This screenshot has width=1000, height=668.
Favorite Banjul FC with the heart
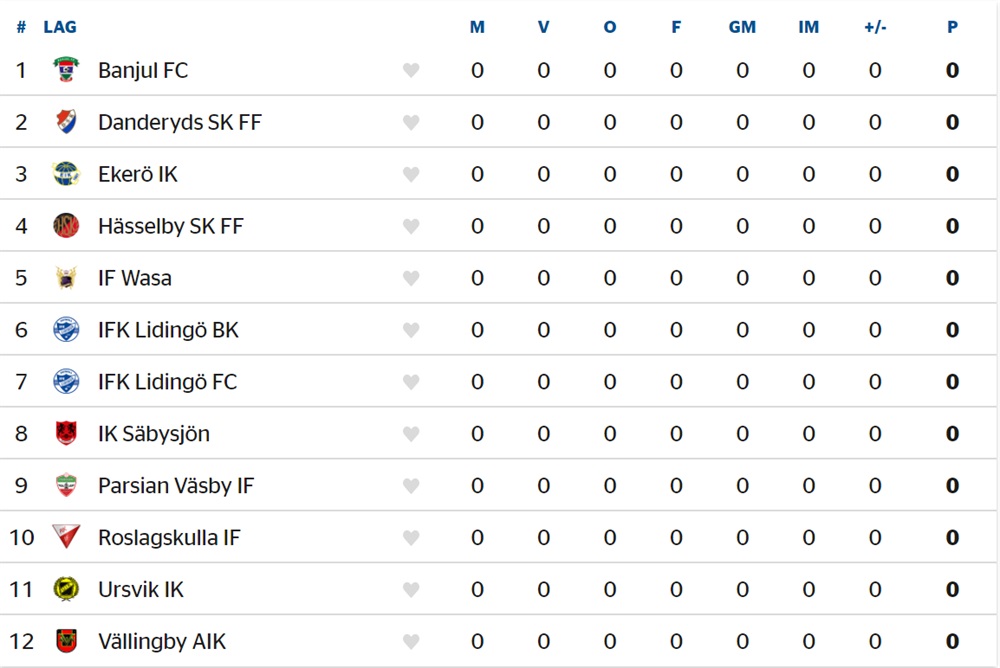(x=411, y=70)
